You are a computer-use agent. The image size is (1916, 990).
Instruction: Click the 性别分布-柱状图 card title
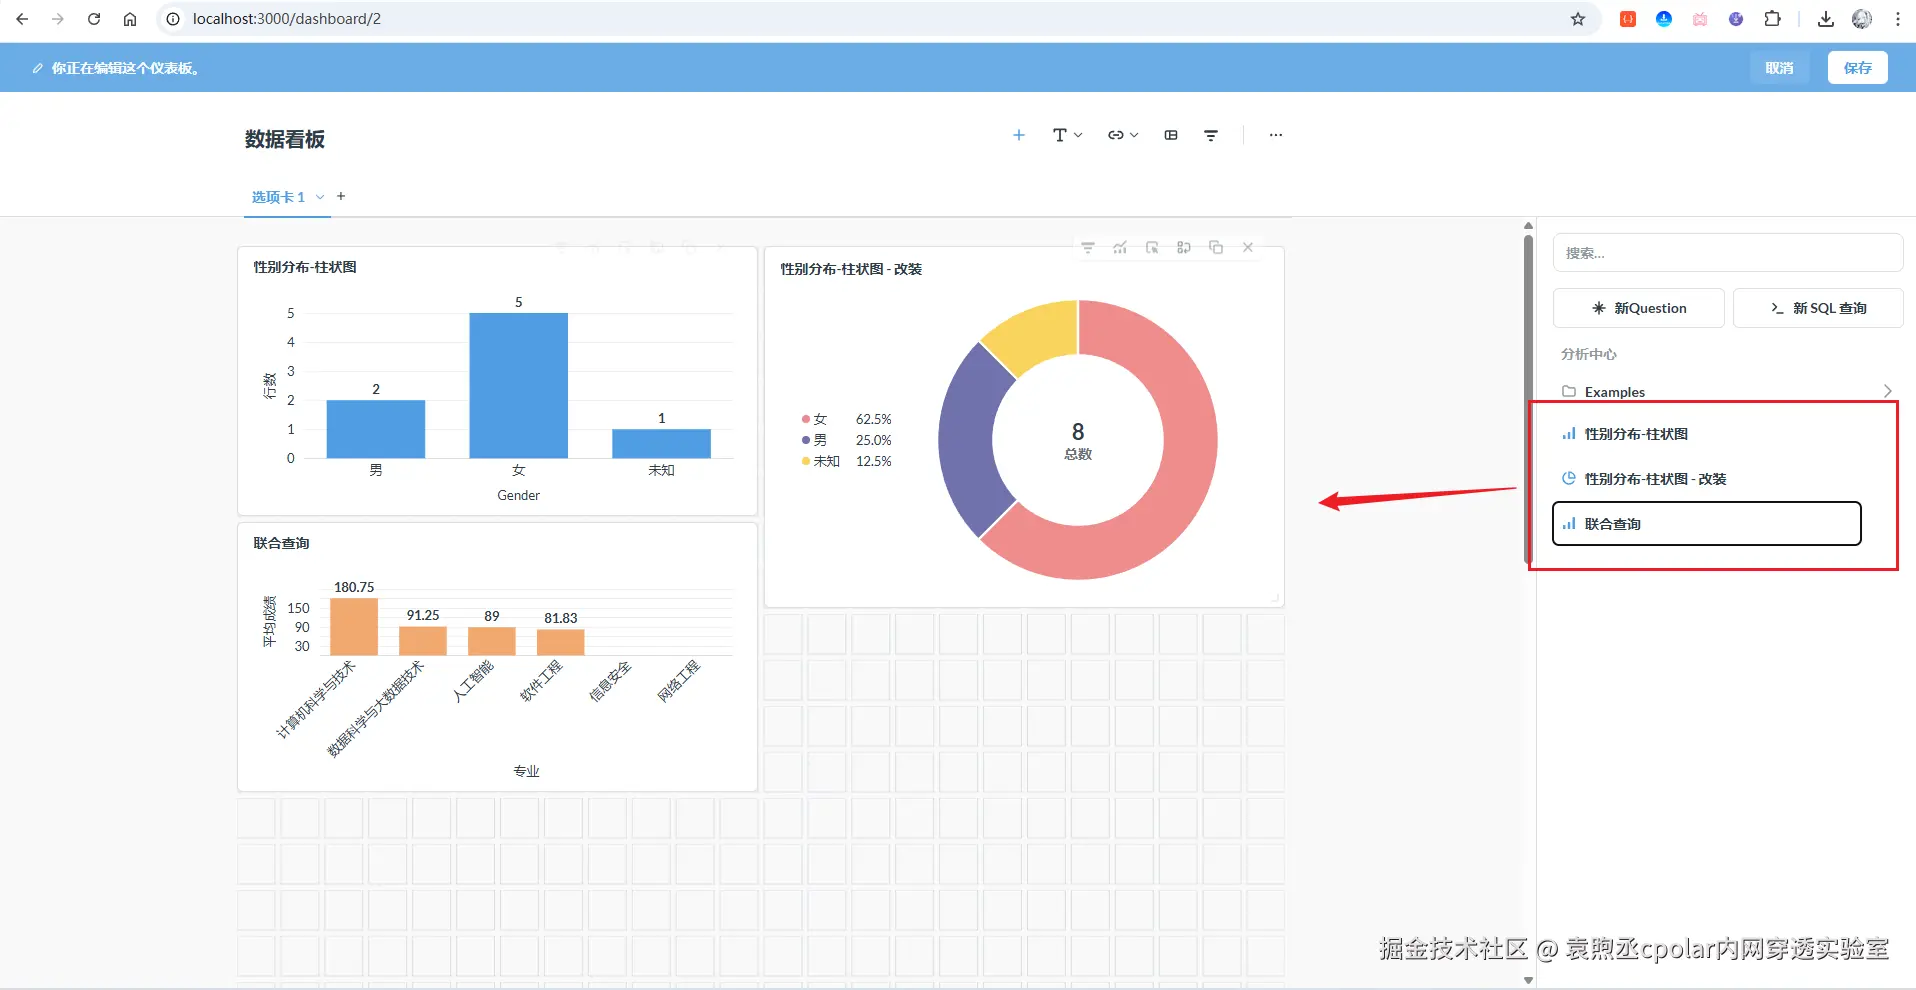305,267
